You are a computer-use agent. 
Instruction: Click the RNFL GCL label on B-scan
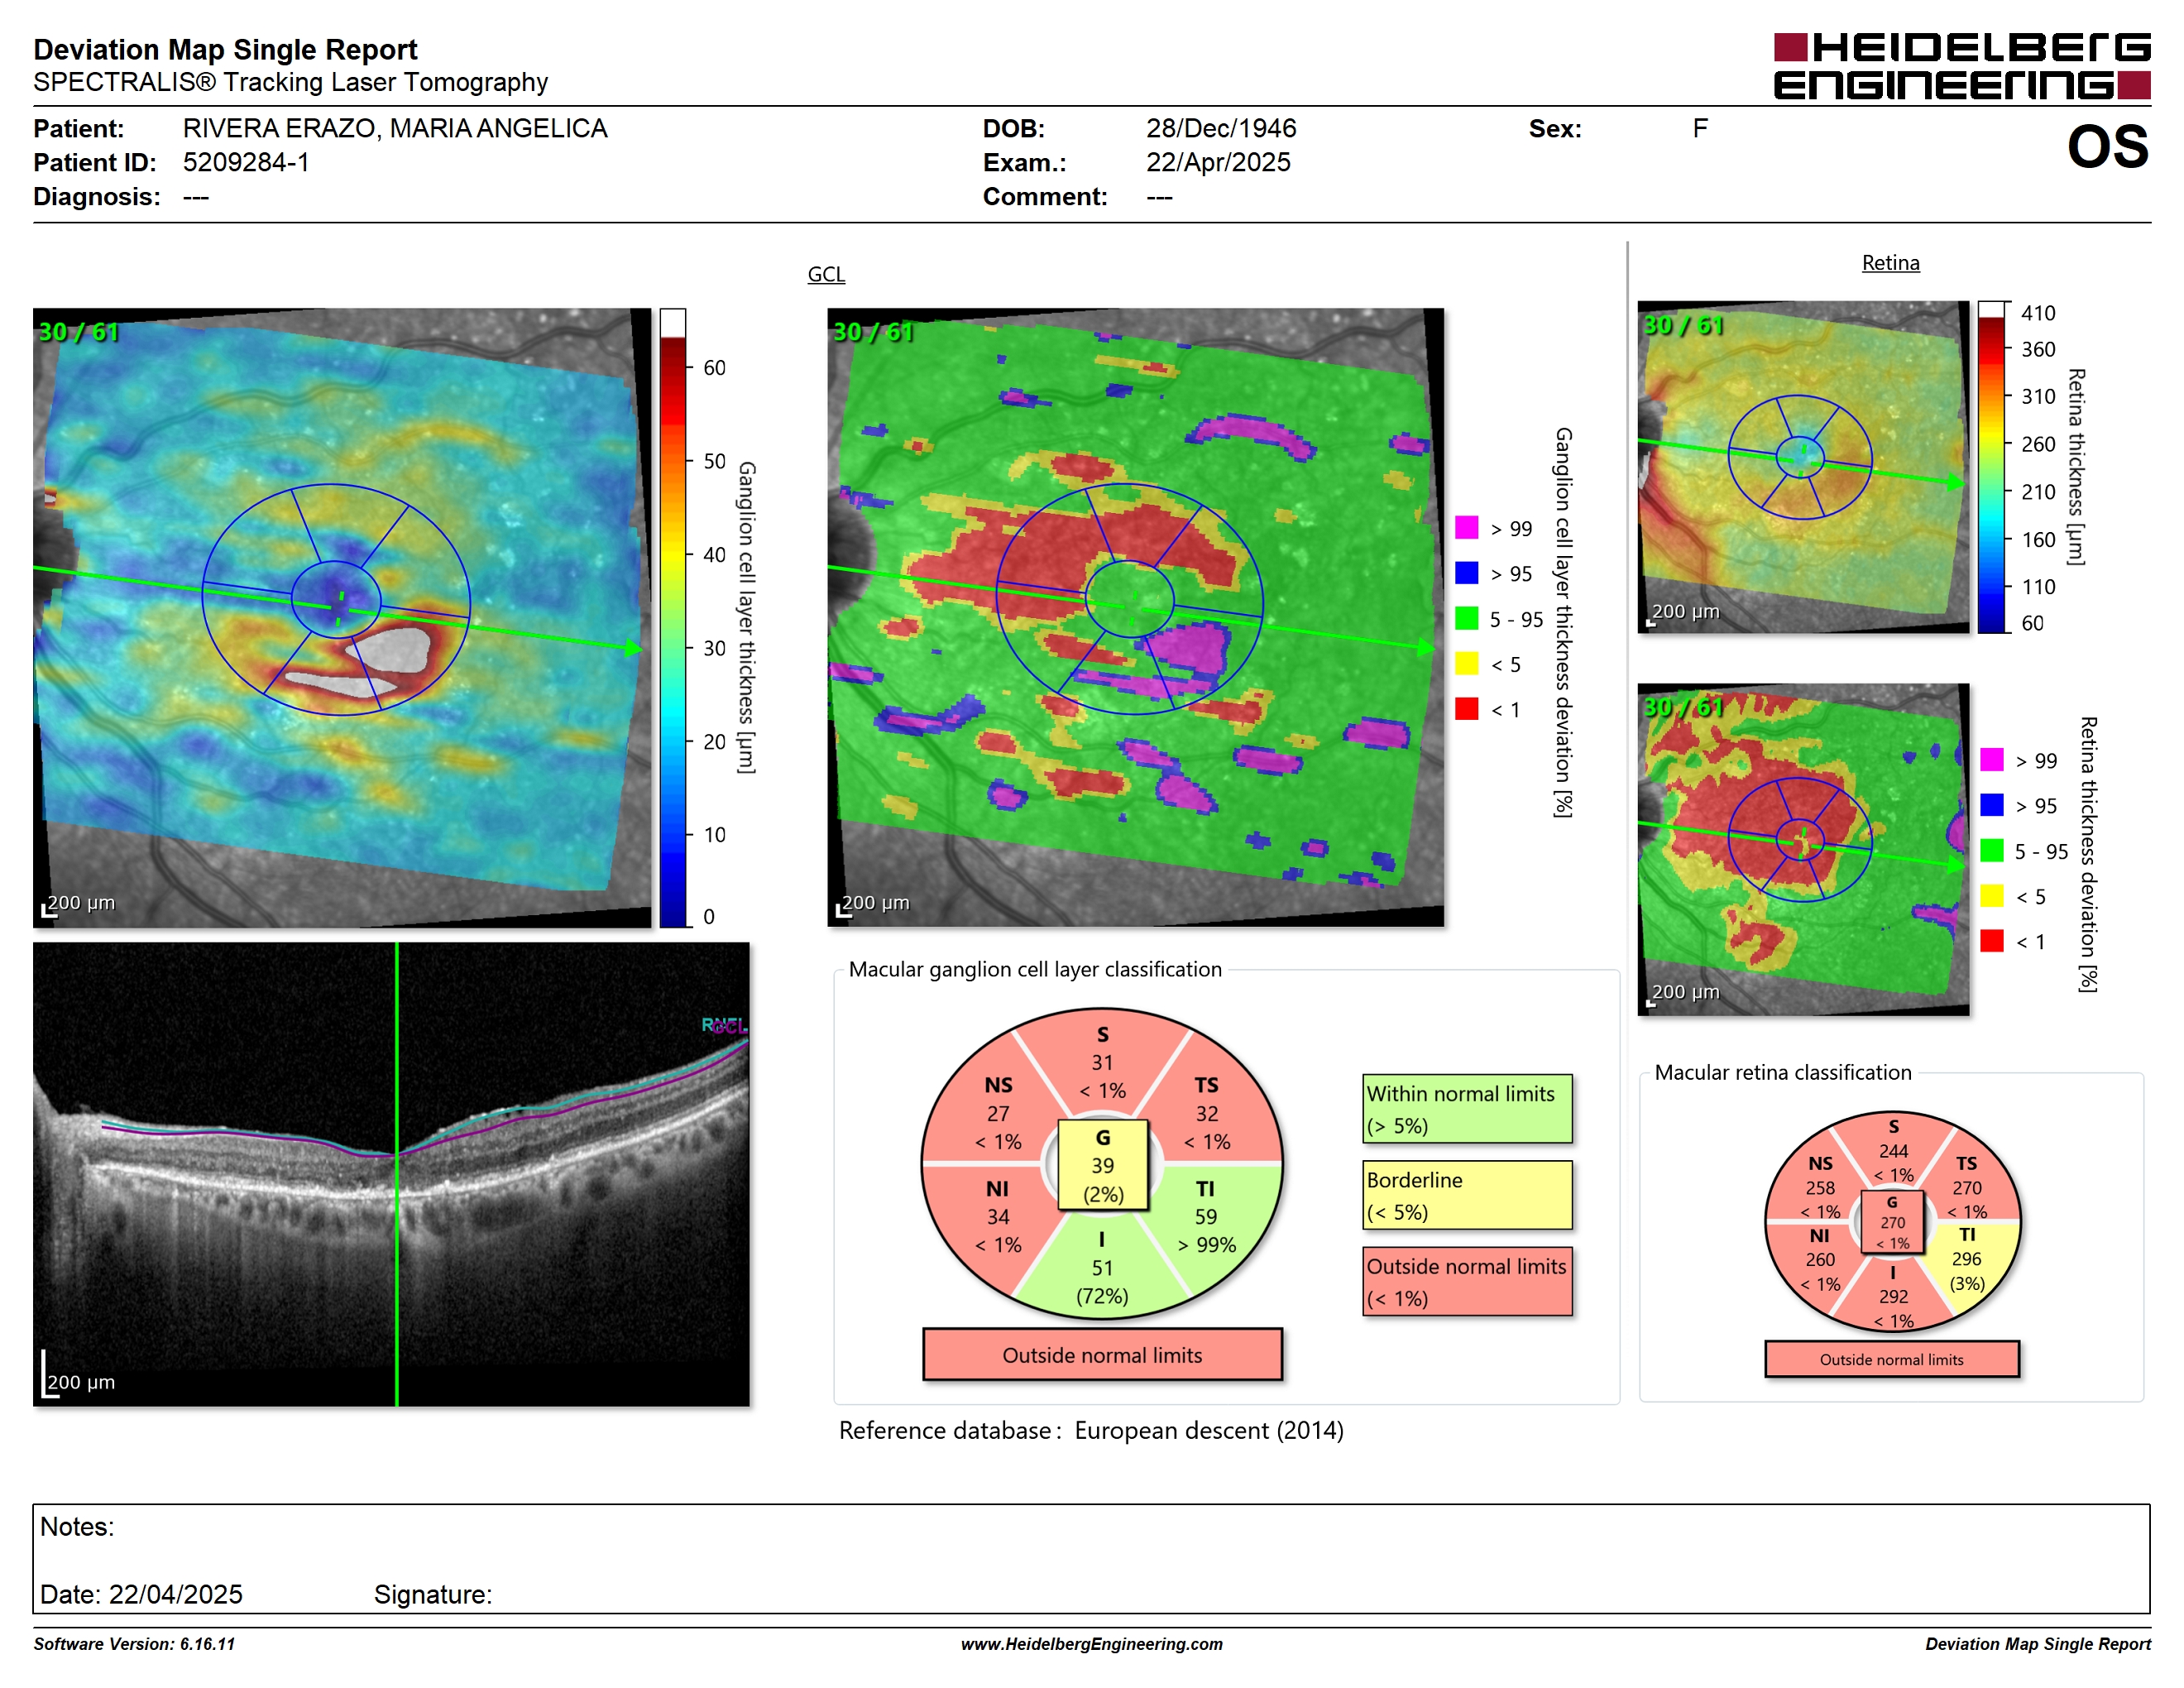coord(724,1025)
